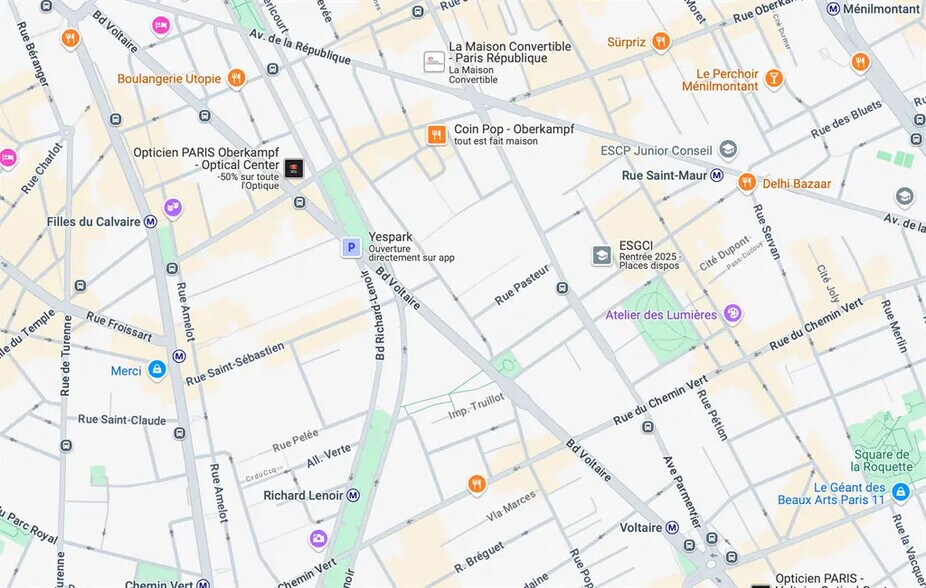Click the La Maison Convertible store logo
The width and height of the screenshot is (926, 588).
click(x=434, y=61)
